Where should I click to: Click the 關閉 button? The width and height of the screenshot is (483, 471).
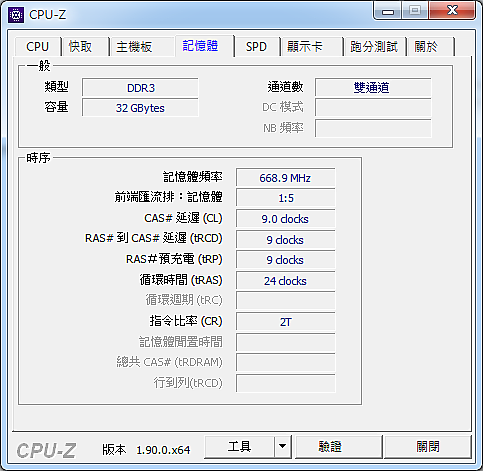coord(428,447)
